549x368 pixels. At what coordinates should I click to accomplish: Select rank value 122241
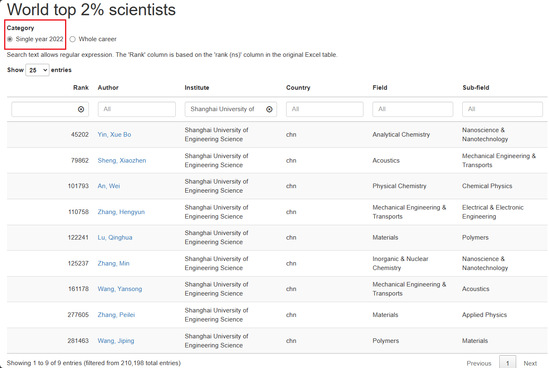point(78,237)
